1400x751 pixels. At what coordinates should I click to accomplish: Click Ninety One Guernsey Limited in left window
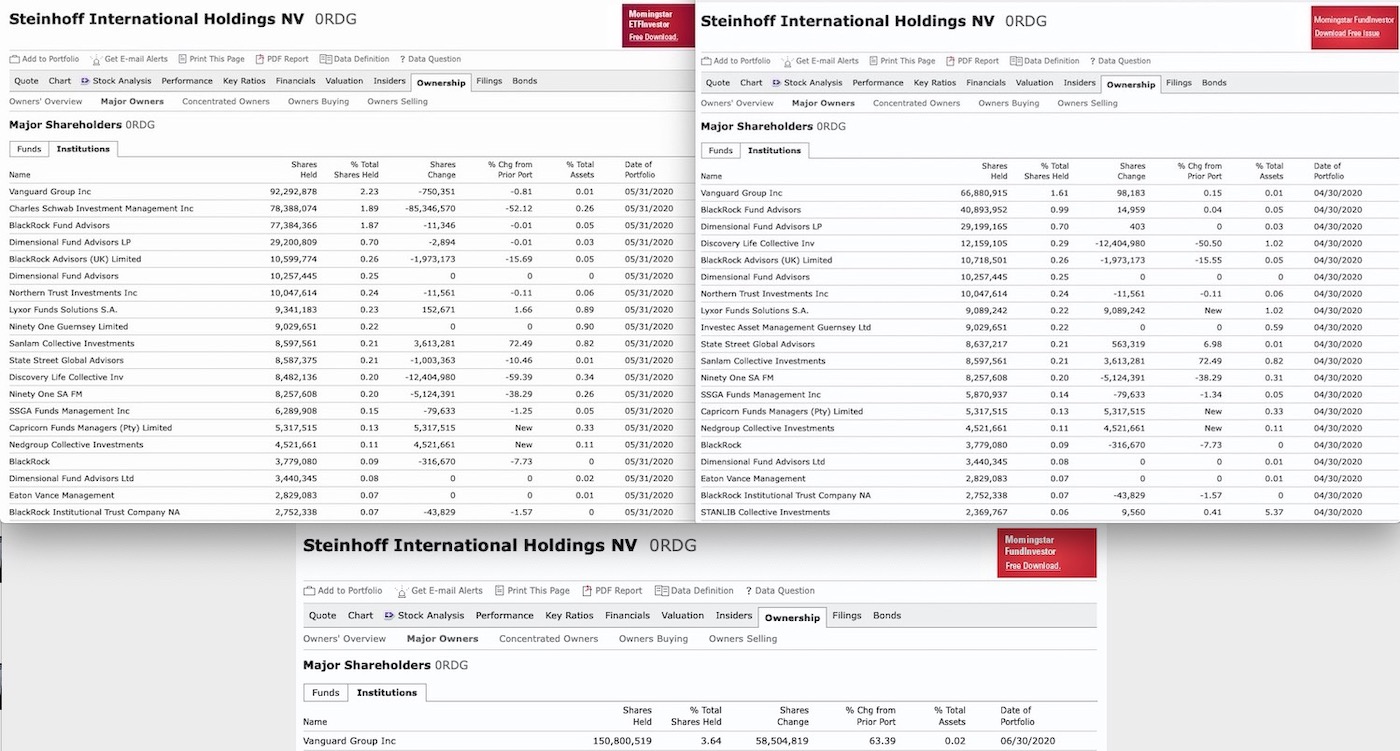point(69,326)
